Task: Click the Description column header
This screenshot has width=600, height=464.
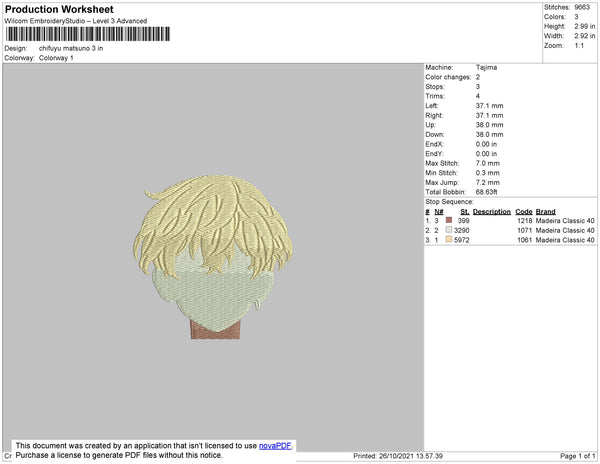Action: 492,212
